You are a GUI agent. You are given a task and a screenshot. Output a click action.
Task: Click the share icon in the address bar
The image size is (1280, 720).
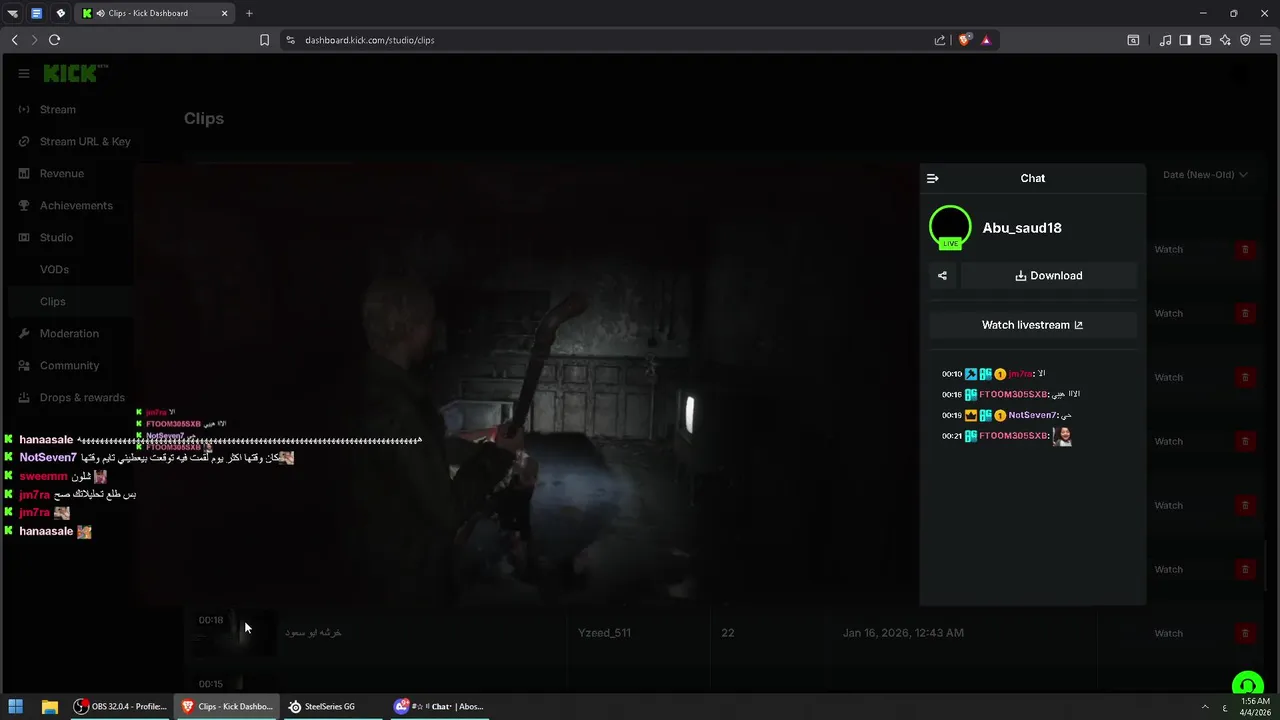(x=940, y=40)
